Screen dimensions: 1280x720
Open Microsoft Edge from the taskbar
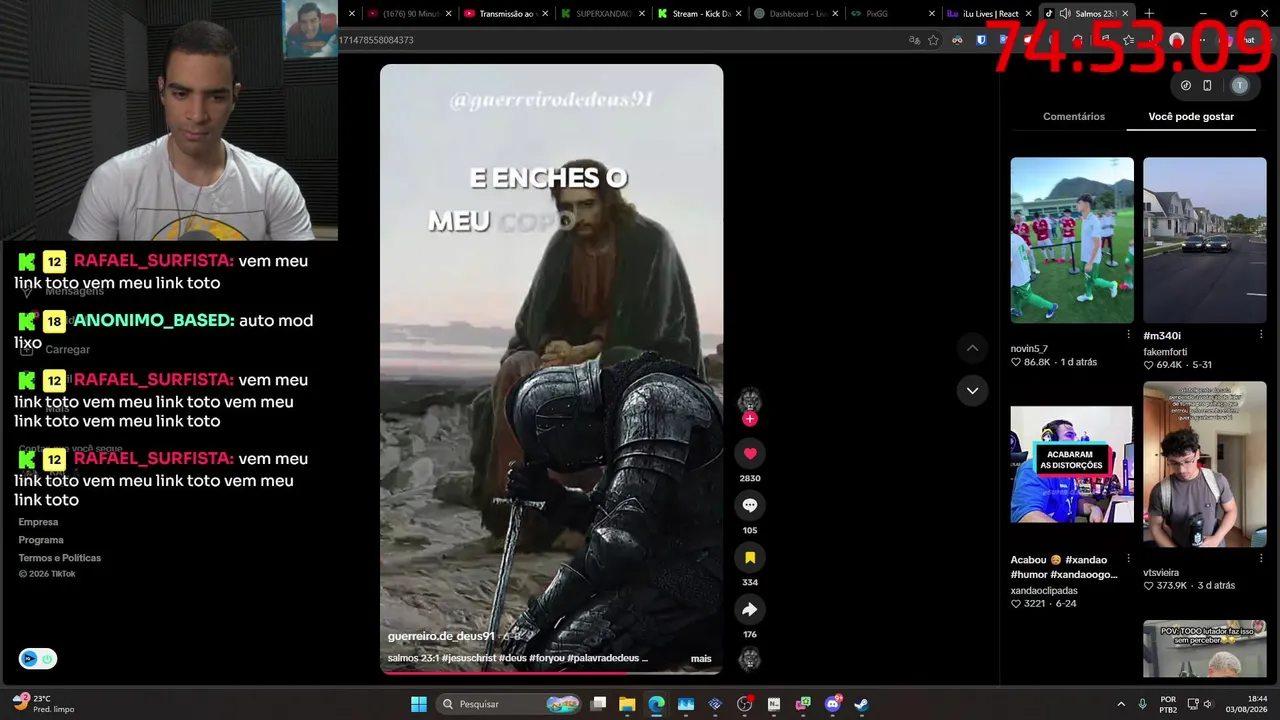pyautogui.click(x=656, y=704)
